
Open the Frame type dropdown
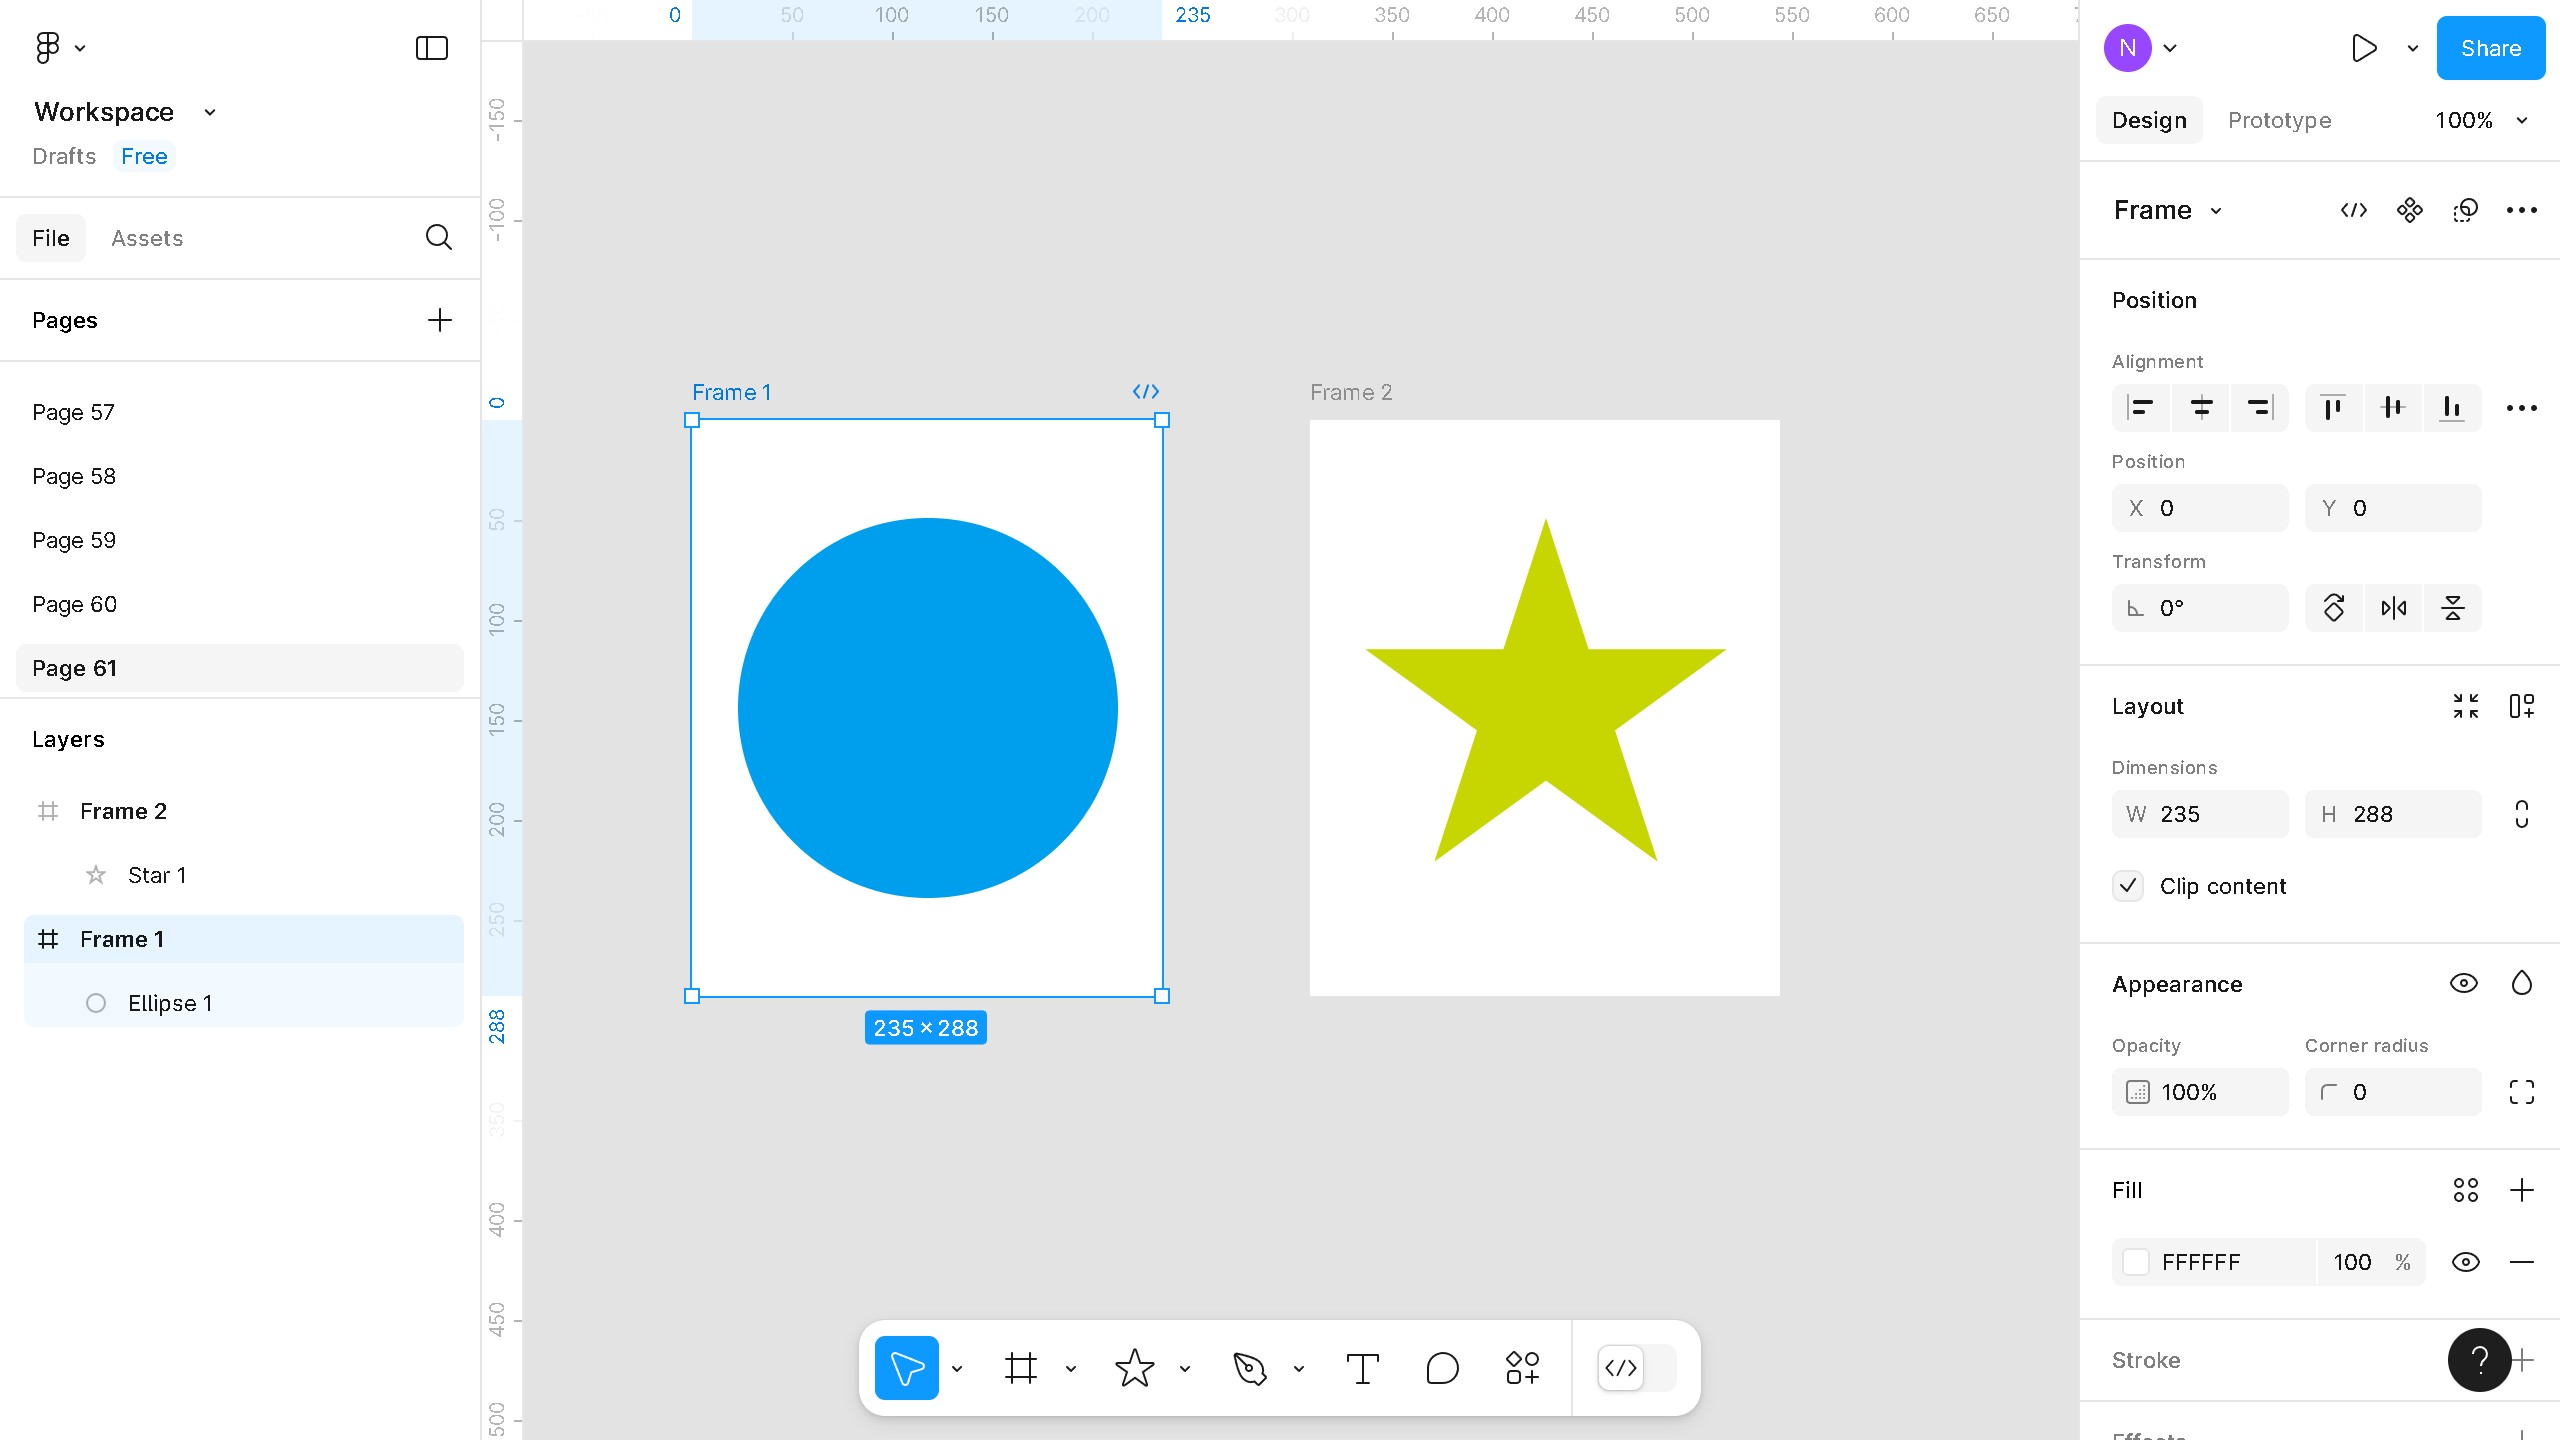(2167, 210)
